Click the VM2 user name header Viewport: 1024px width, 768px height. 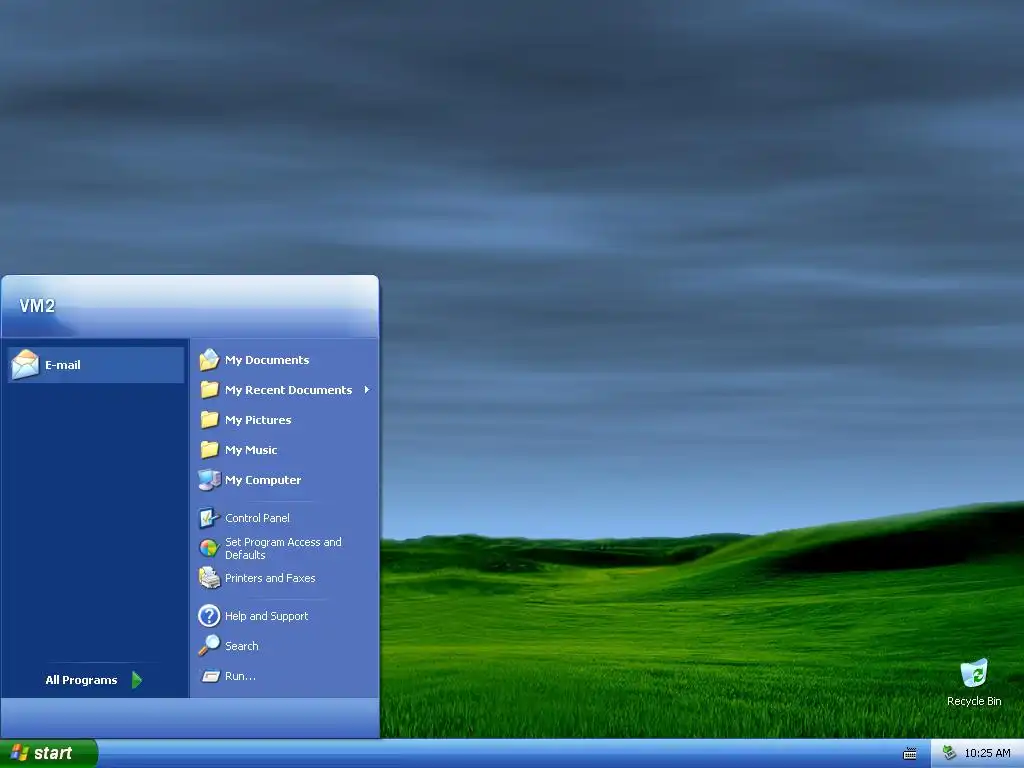pyautogui.click(x=37, y=306)
